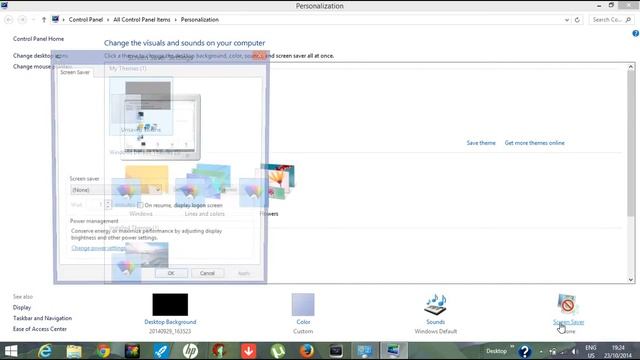Select the Personalization breadcrumb

(200, 20)
